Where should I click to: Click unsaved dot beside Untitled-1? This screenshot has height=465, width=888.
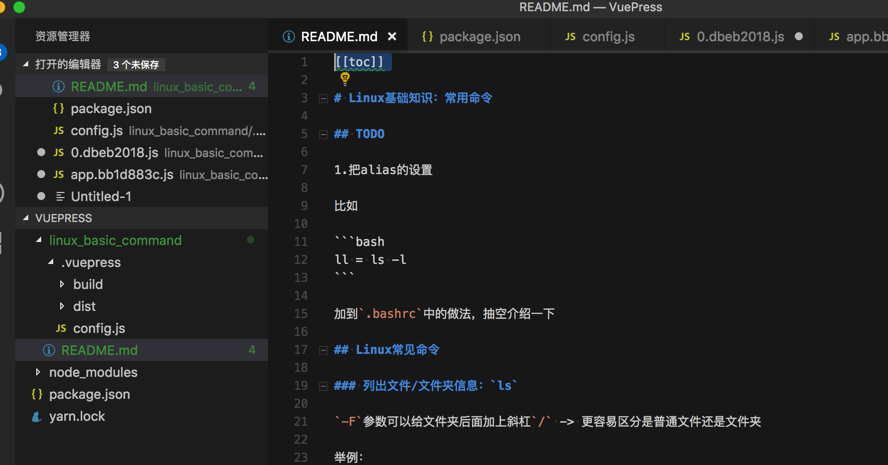click(41, 197)
